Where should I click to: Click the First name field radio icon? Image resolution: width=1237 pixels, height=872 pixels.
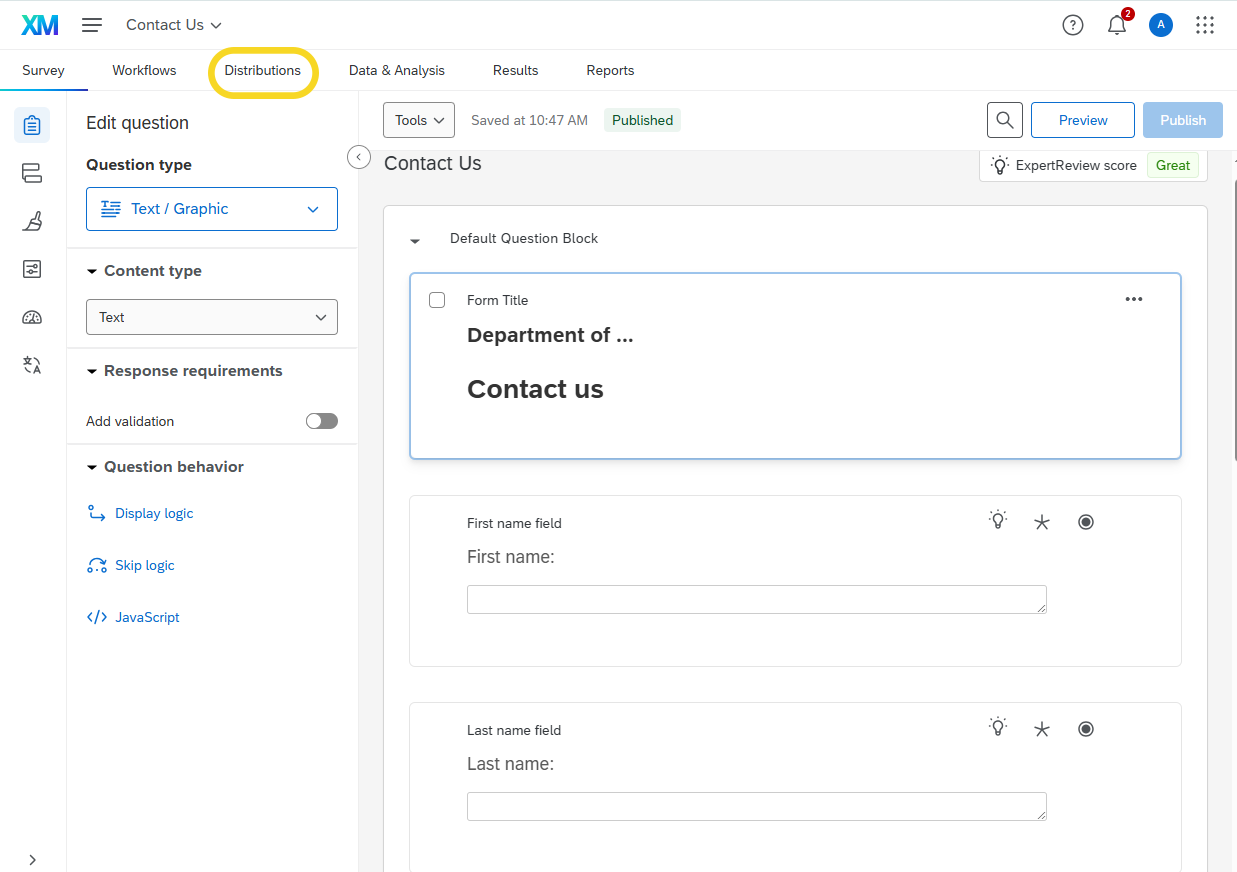pyautogui.click(x=1086, y=522)
